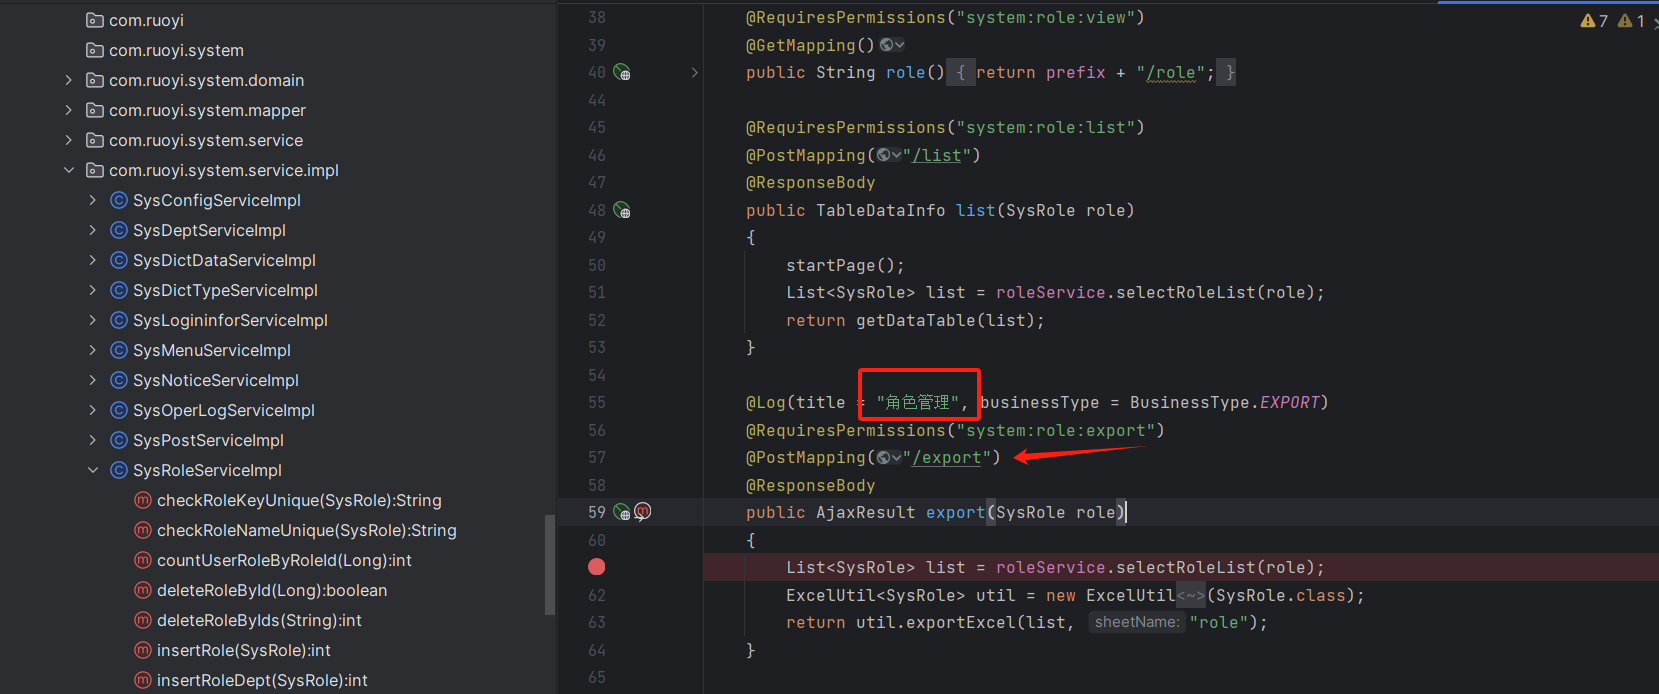Expand the com.ruoyi.system.mapper package
This screenshot has height=694, width=1659.
click(x=68, y=110)
